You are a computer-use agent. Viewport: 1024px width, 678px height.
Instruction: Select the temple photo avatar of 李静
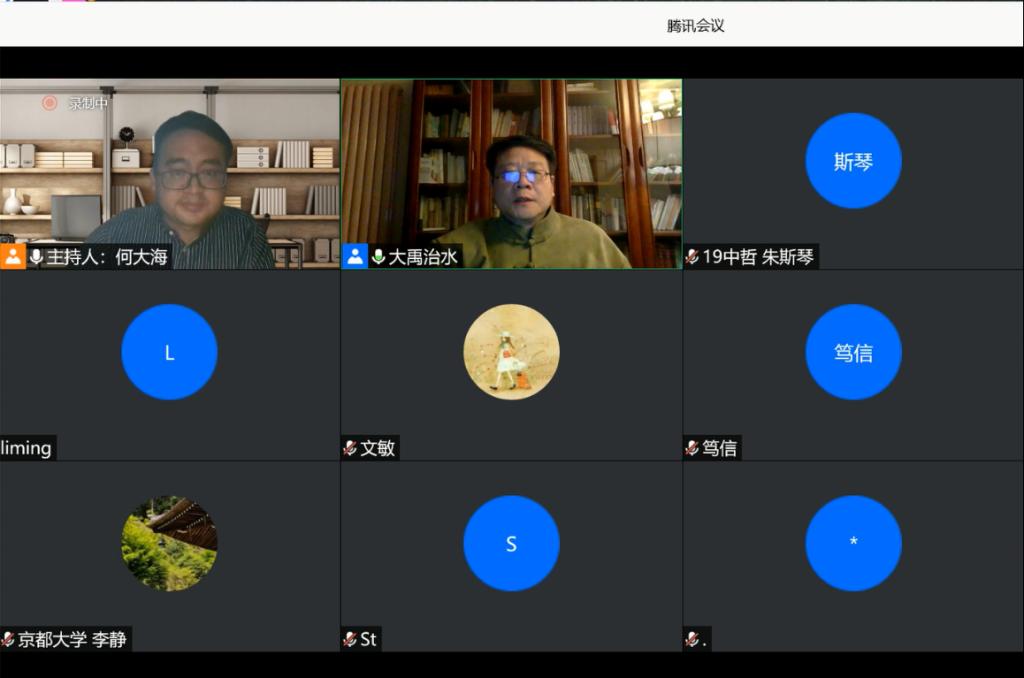169,543
